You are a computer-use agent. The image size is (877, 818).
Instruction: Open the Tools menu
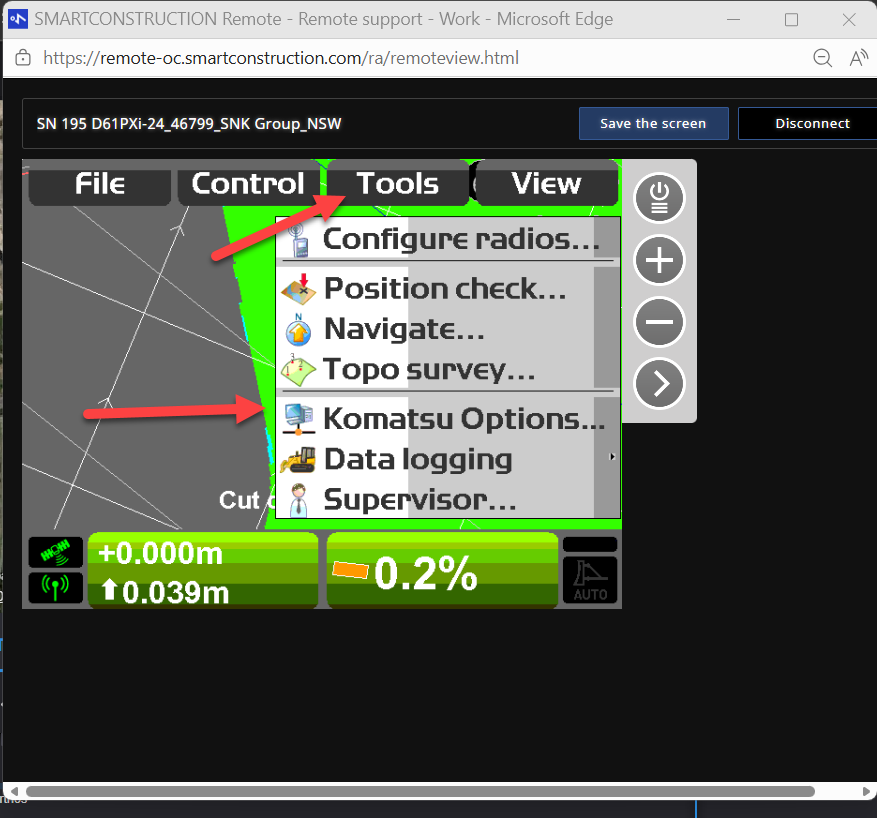click(398, 183)
